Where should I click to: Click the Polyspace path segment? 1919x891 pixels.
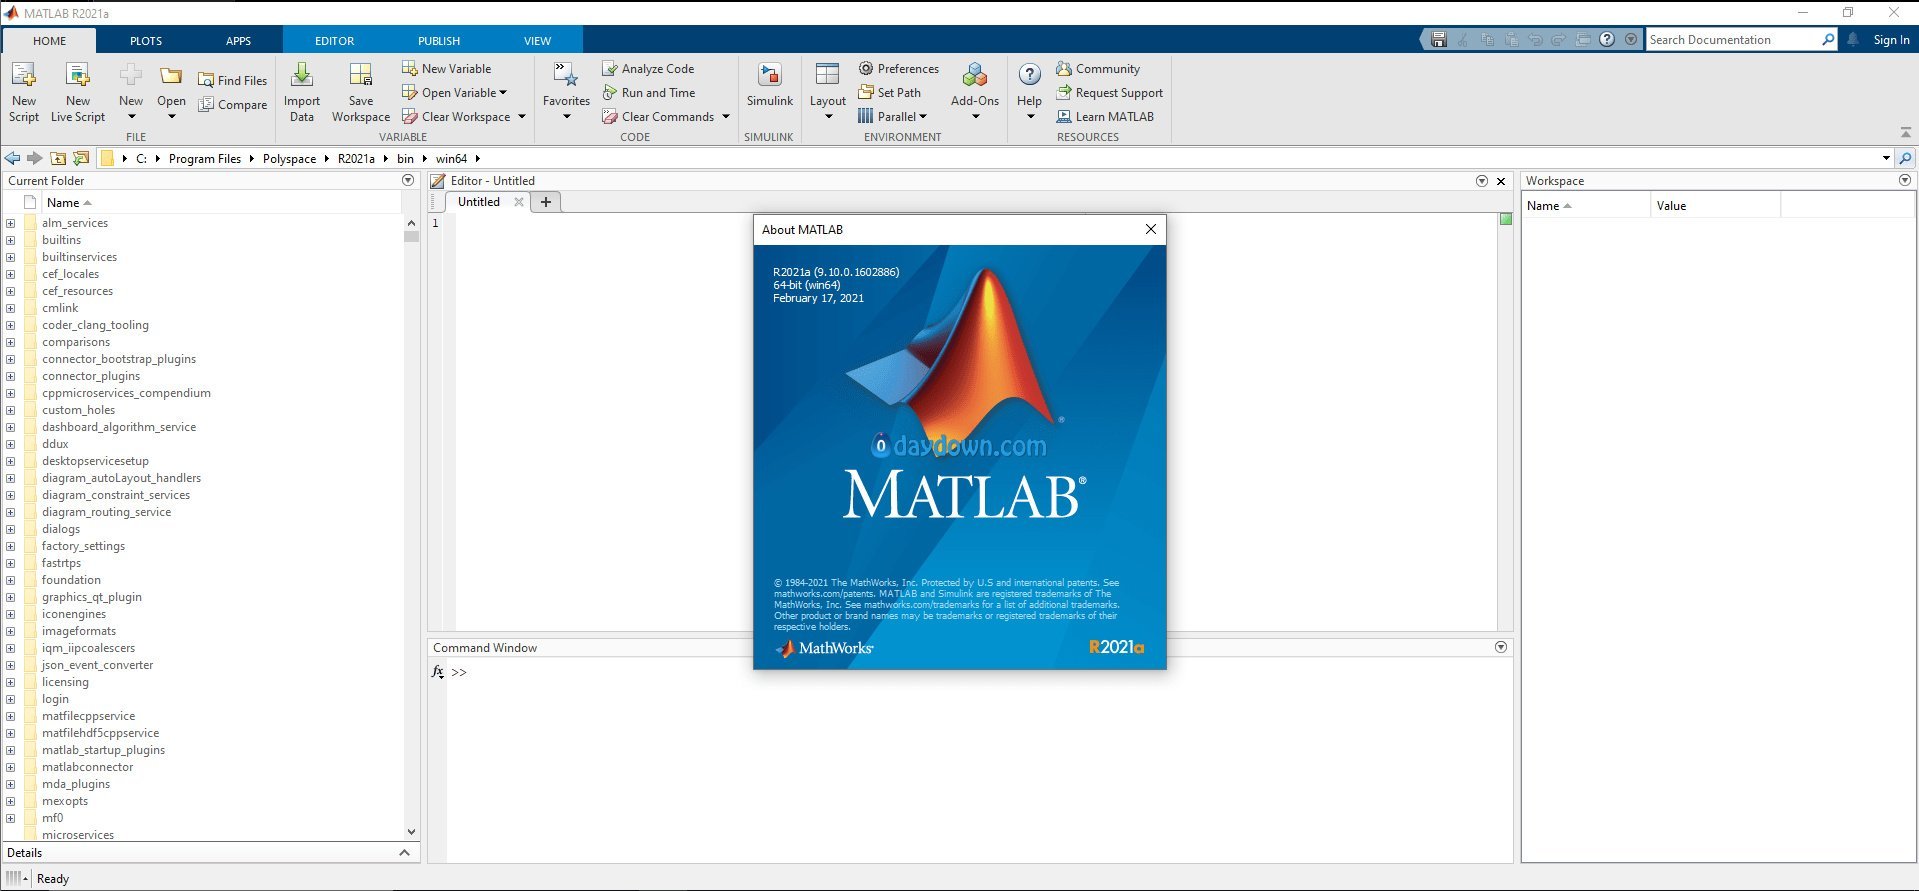(289, 158)
